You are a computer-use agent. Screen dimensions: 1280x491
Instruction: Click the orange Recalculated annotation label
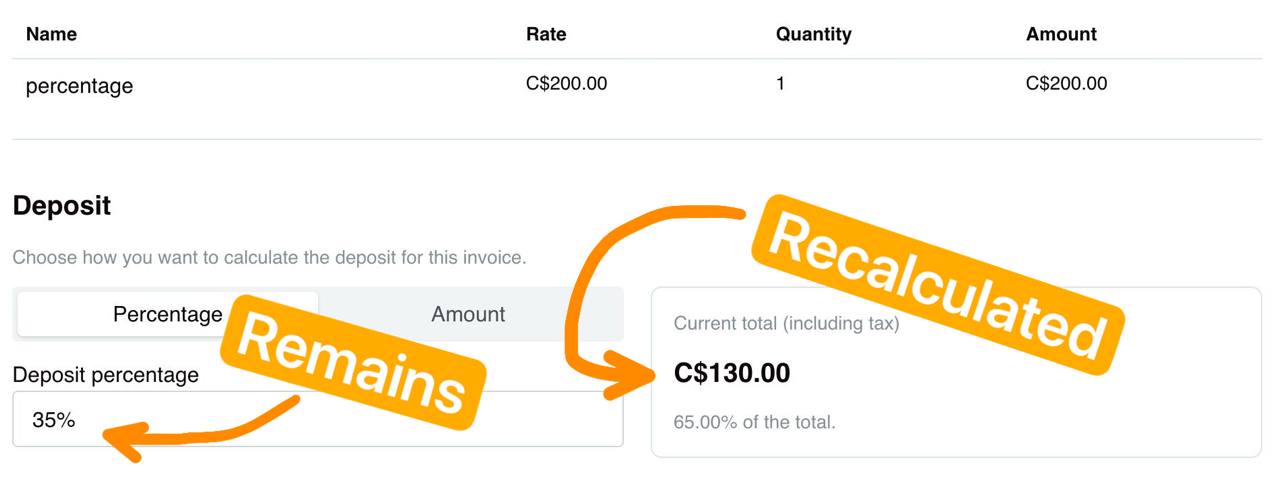(940, 286)
